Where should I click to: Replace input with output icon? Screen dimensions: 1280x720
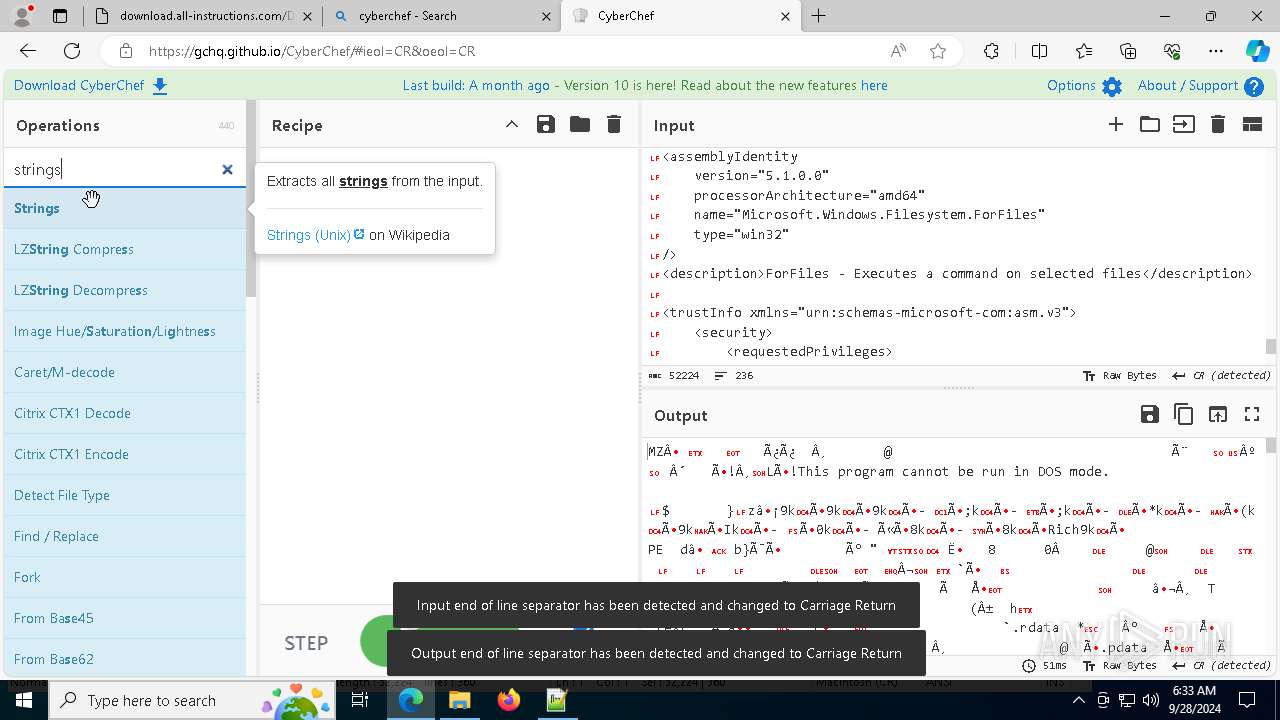coord(1218,414)
